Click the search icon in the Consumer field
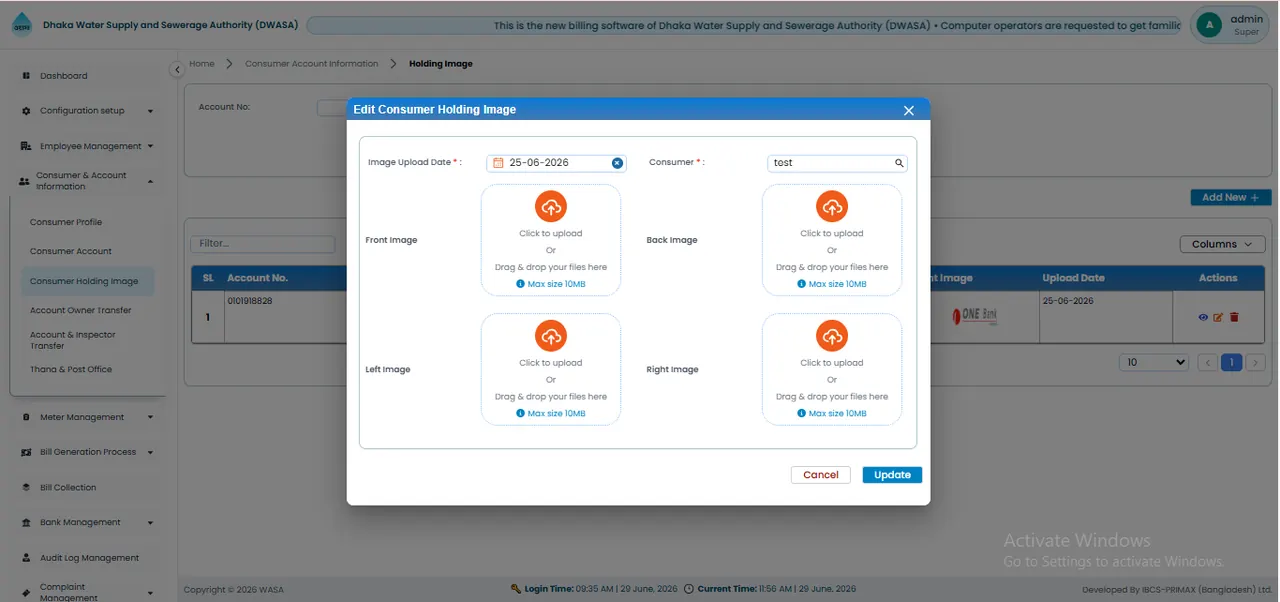The height and width of the screenshot is (602, 1280). [899, 163]
